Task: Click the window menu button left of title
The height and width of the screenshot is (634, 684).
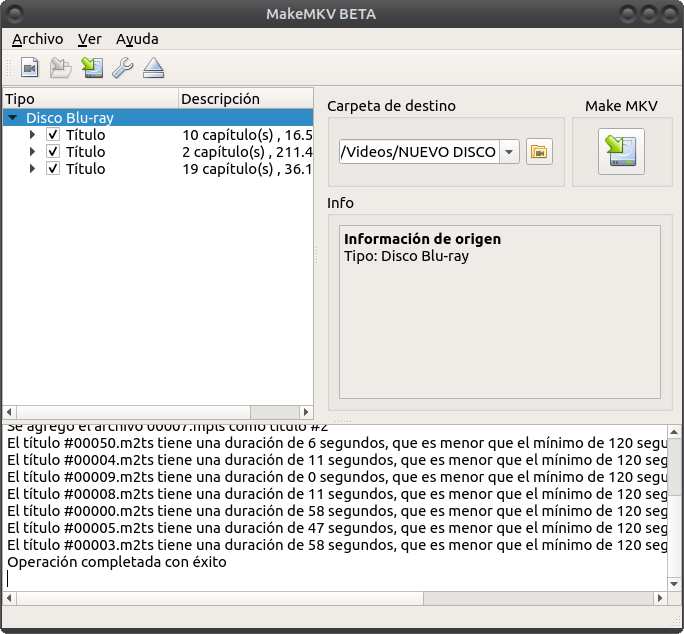Action: tap(15, 14)
